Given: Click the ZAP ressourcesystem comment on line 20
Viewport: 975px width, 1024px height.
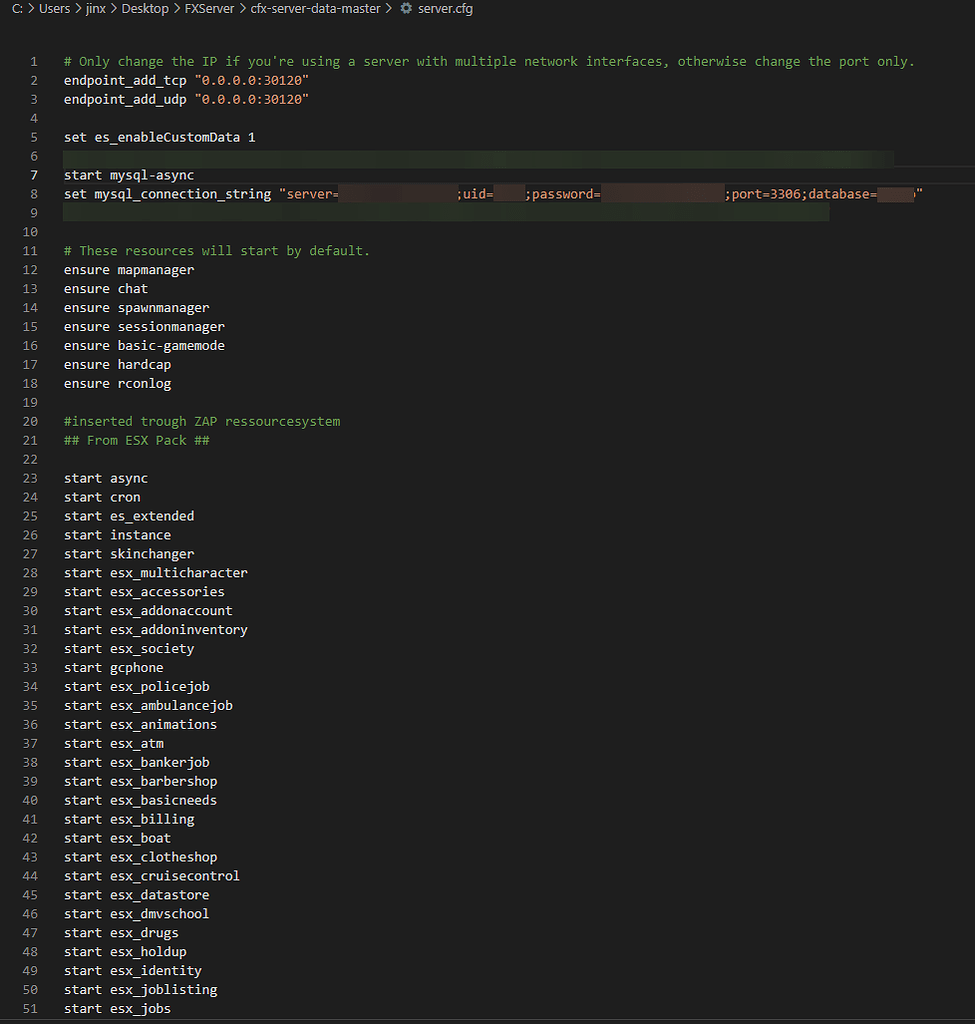Looking at the screenshot, I should (x=200, y=421).
